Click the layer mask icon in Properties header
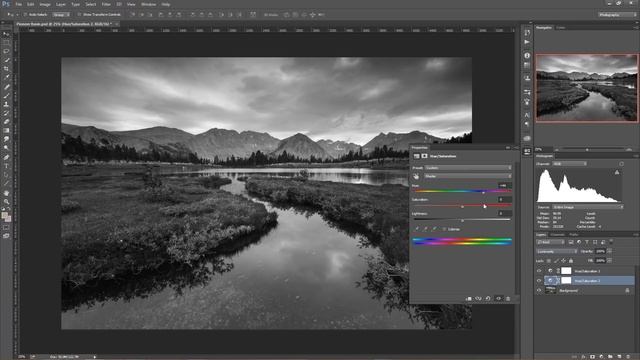Image resolution: width=640 pixels, height=360 pixels. pos(424,156)
